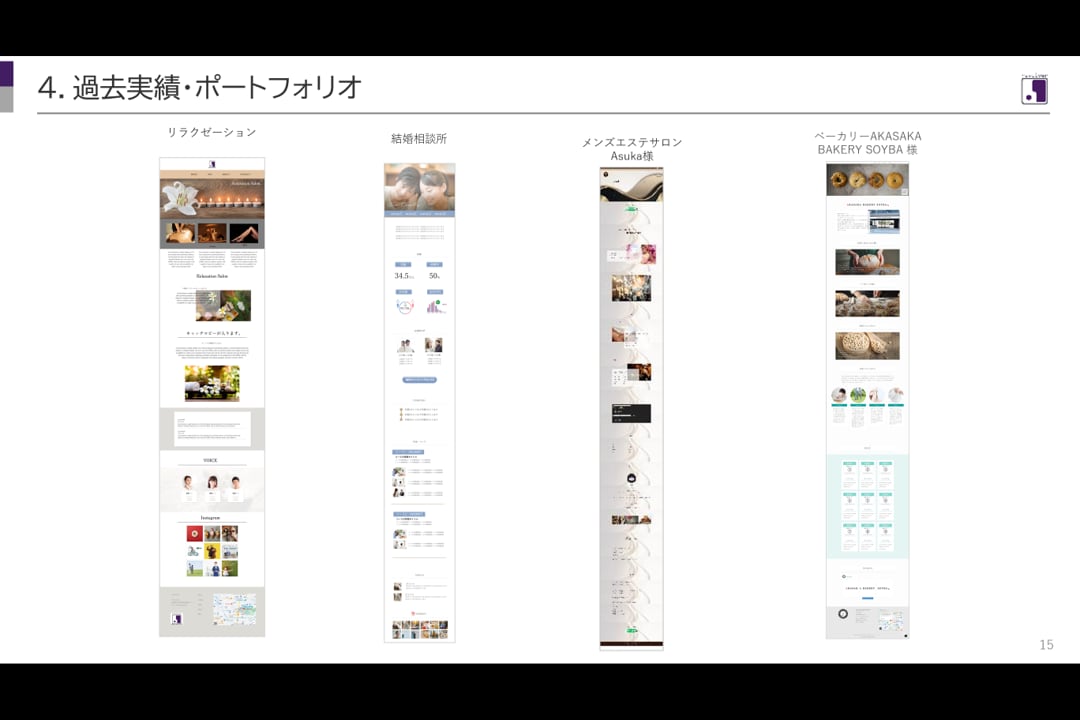Select the リラクゼーション caption text

pos(212,132)
